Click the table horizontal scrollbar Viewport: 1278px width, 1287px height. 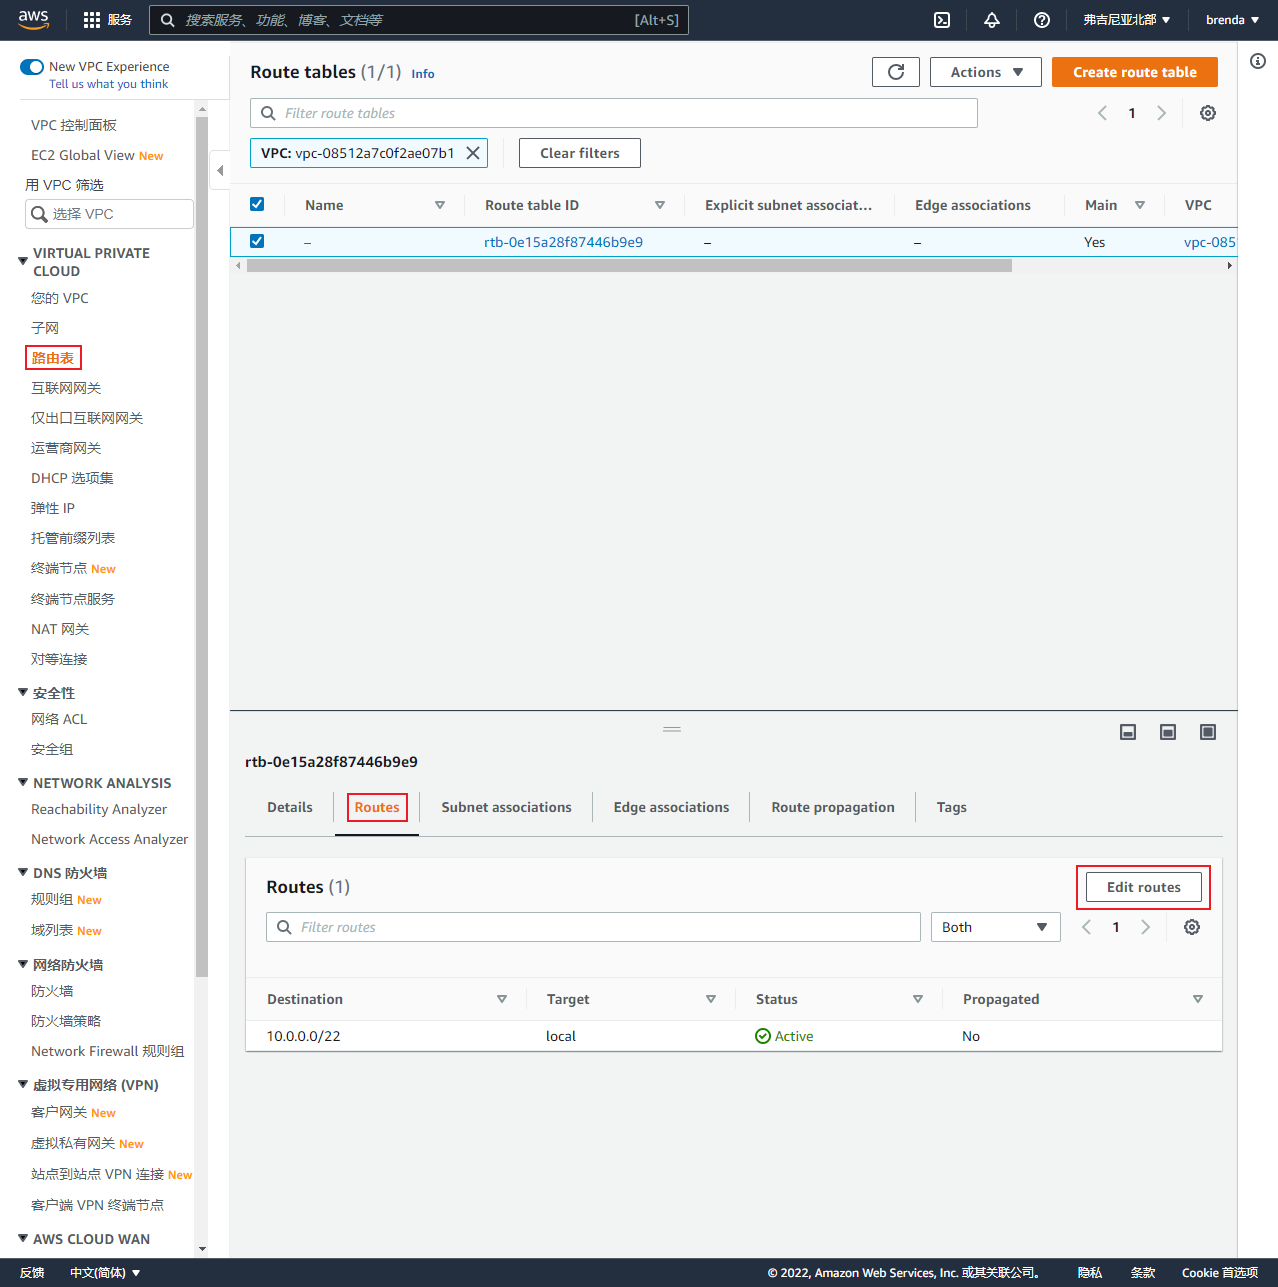(x=629, y=266)
